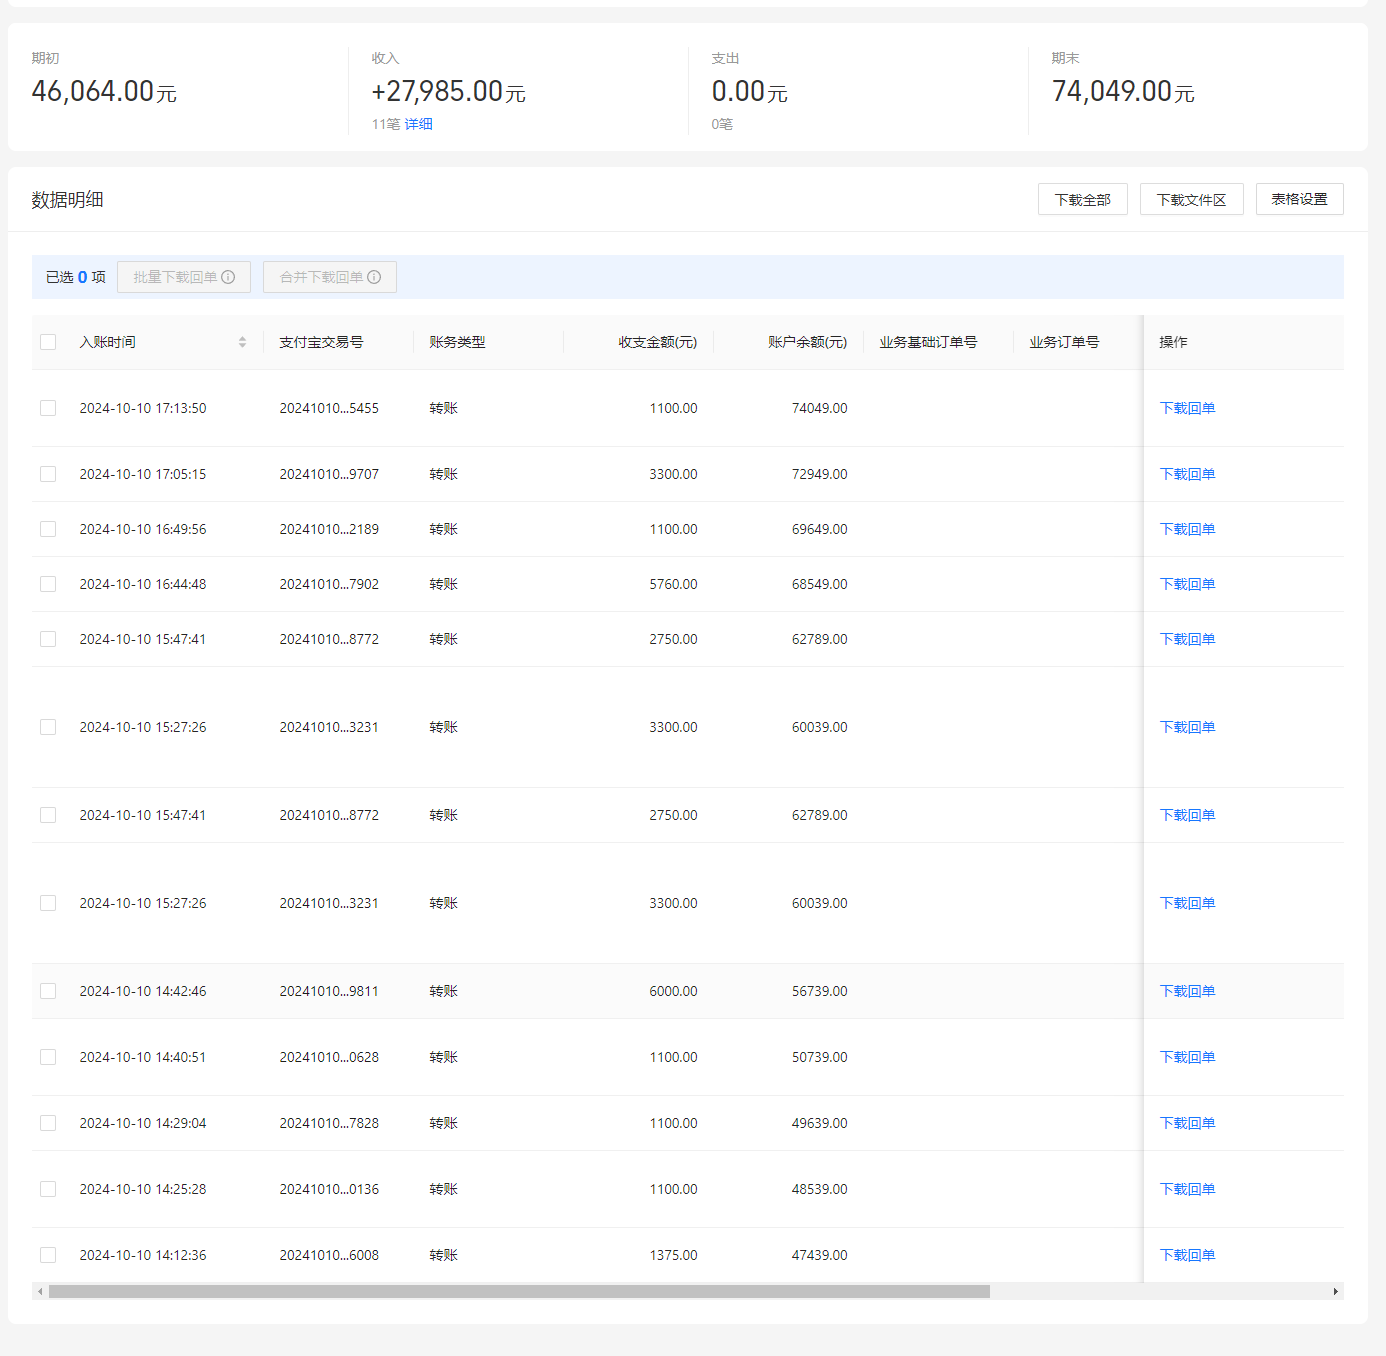Screen dimensions: 1386x1356
Task: Click the amount 1375.00 cell
Action: point(673,1255)
